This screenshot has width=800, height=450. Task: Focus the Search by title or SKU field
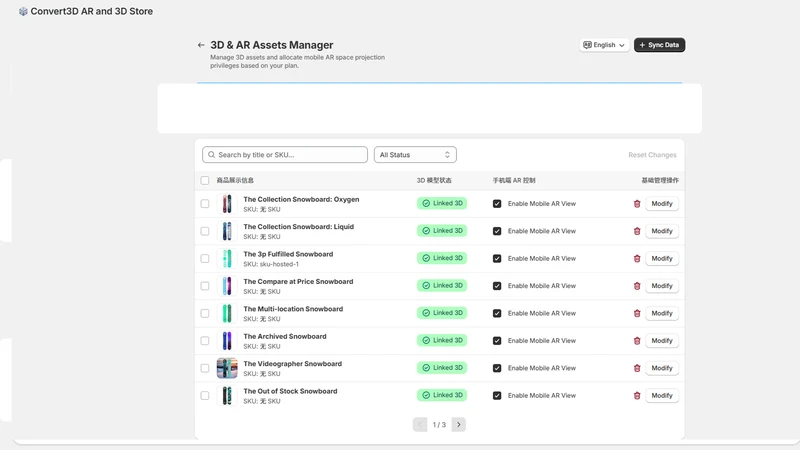(285, 155)
